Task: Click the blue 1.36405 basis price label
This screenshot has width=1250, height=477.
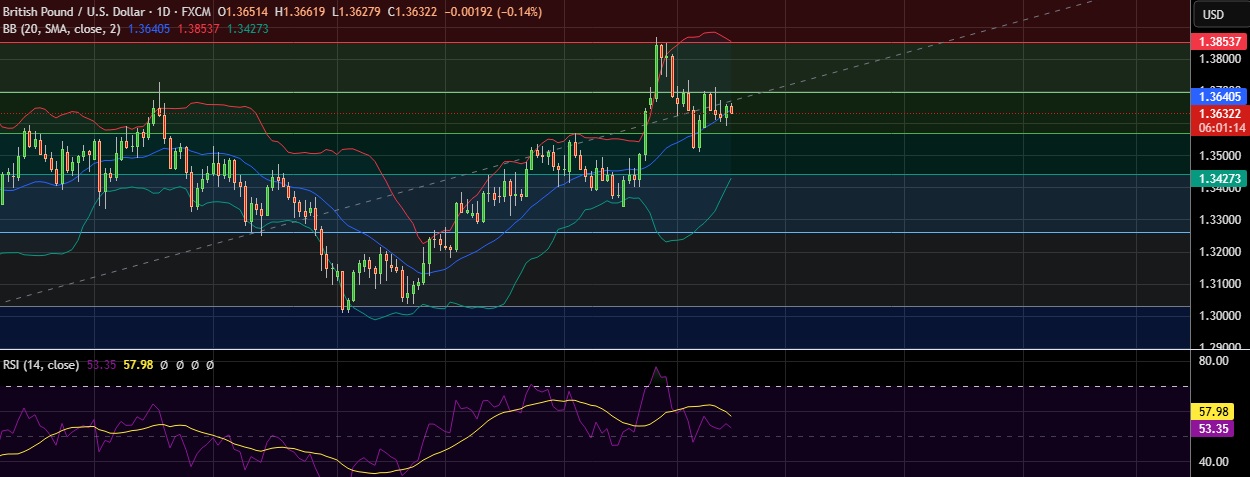Action: point(1219,96)
